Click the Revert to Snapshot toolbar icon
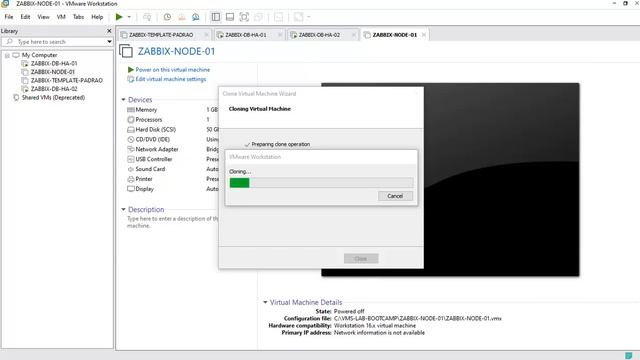640x360 pixels. [182, 17]
